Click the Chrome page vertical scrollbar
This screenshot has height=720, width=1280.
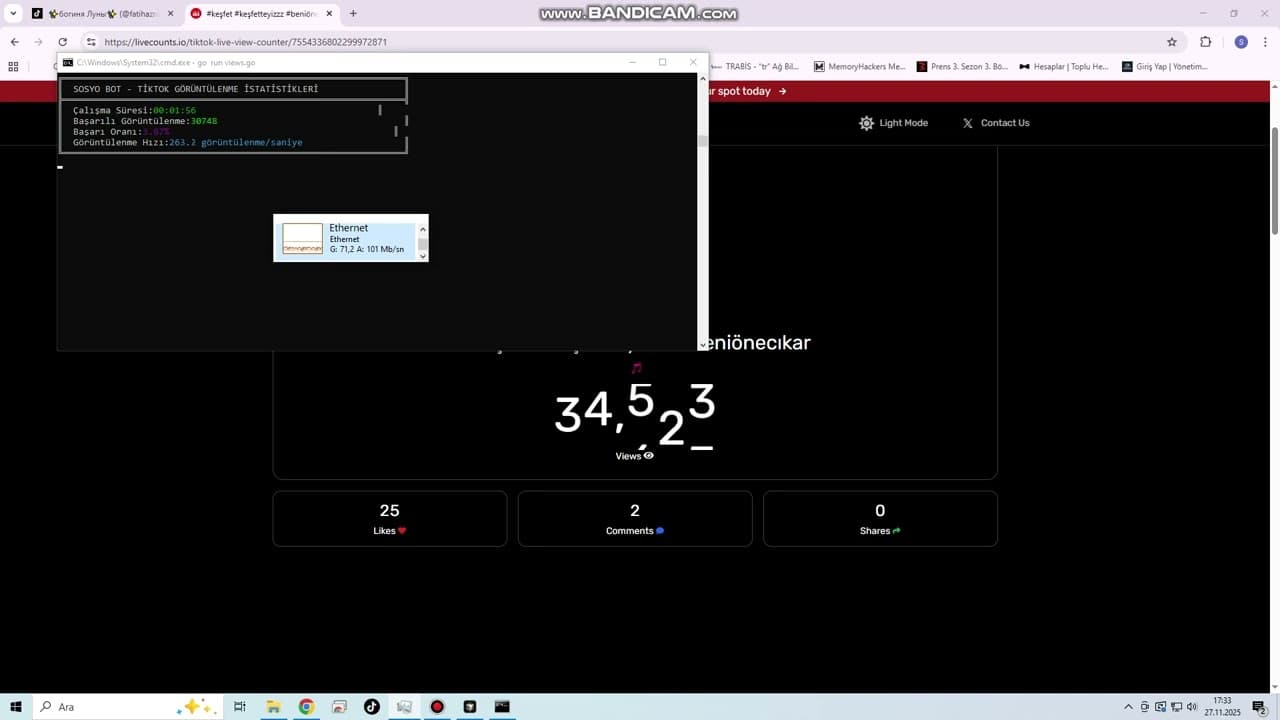1274,180
